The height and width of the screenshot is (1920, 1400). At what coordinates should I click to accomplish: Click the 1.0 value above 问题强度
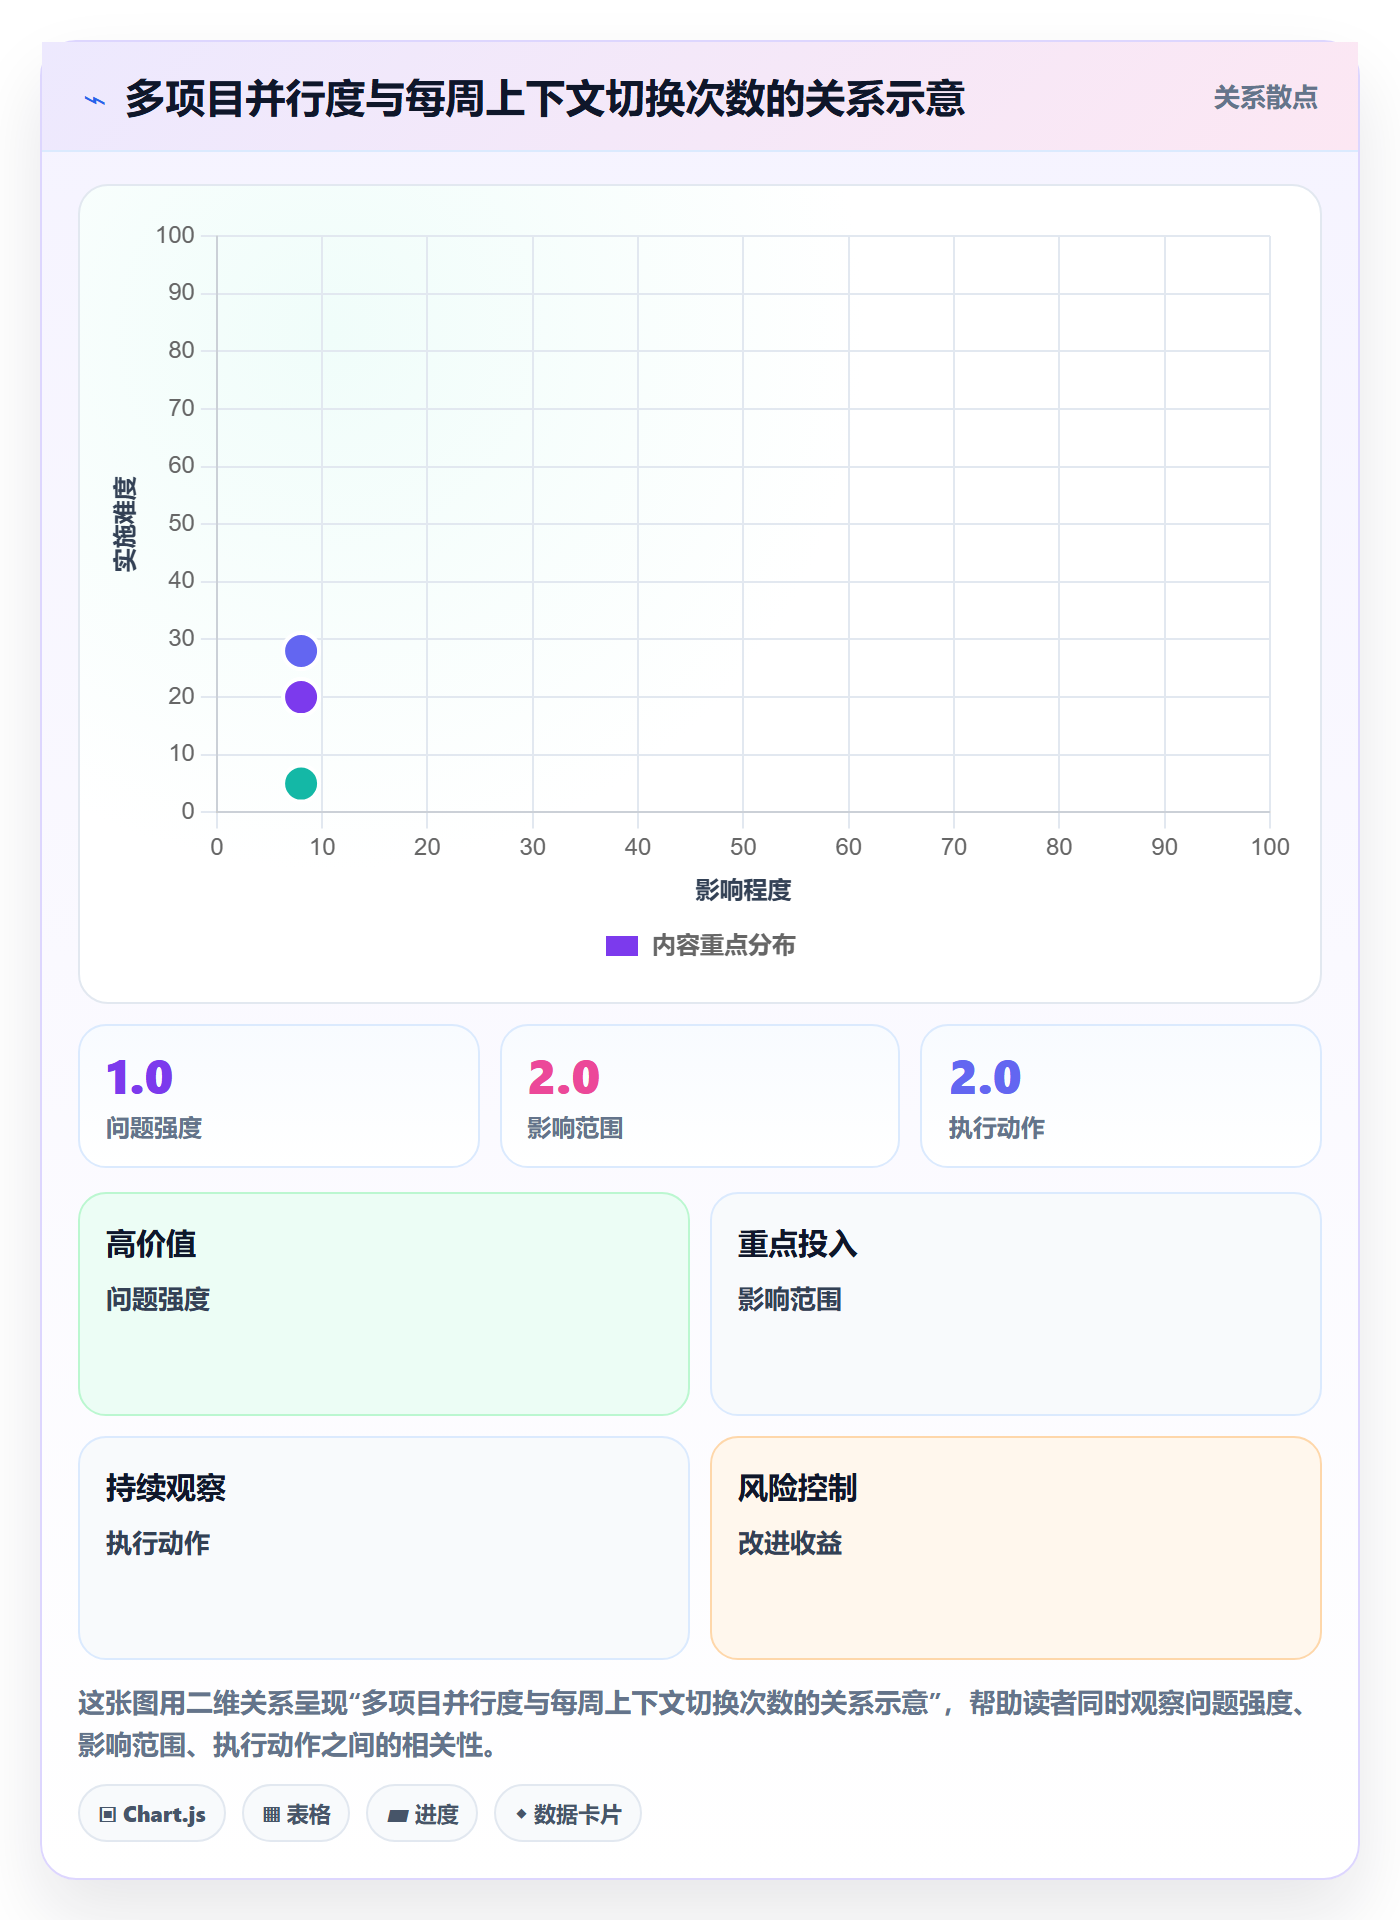(140, 1078)
